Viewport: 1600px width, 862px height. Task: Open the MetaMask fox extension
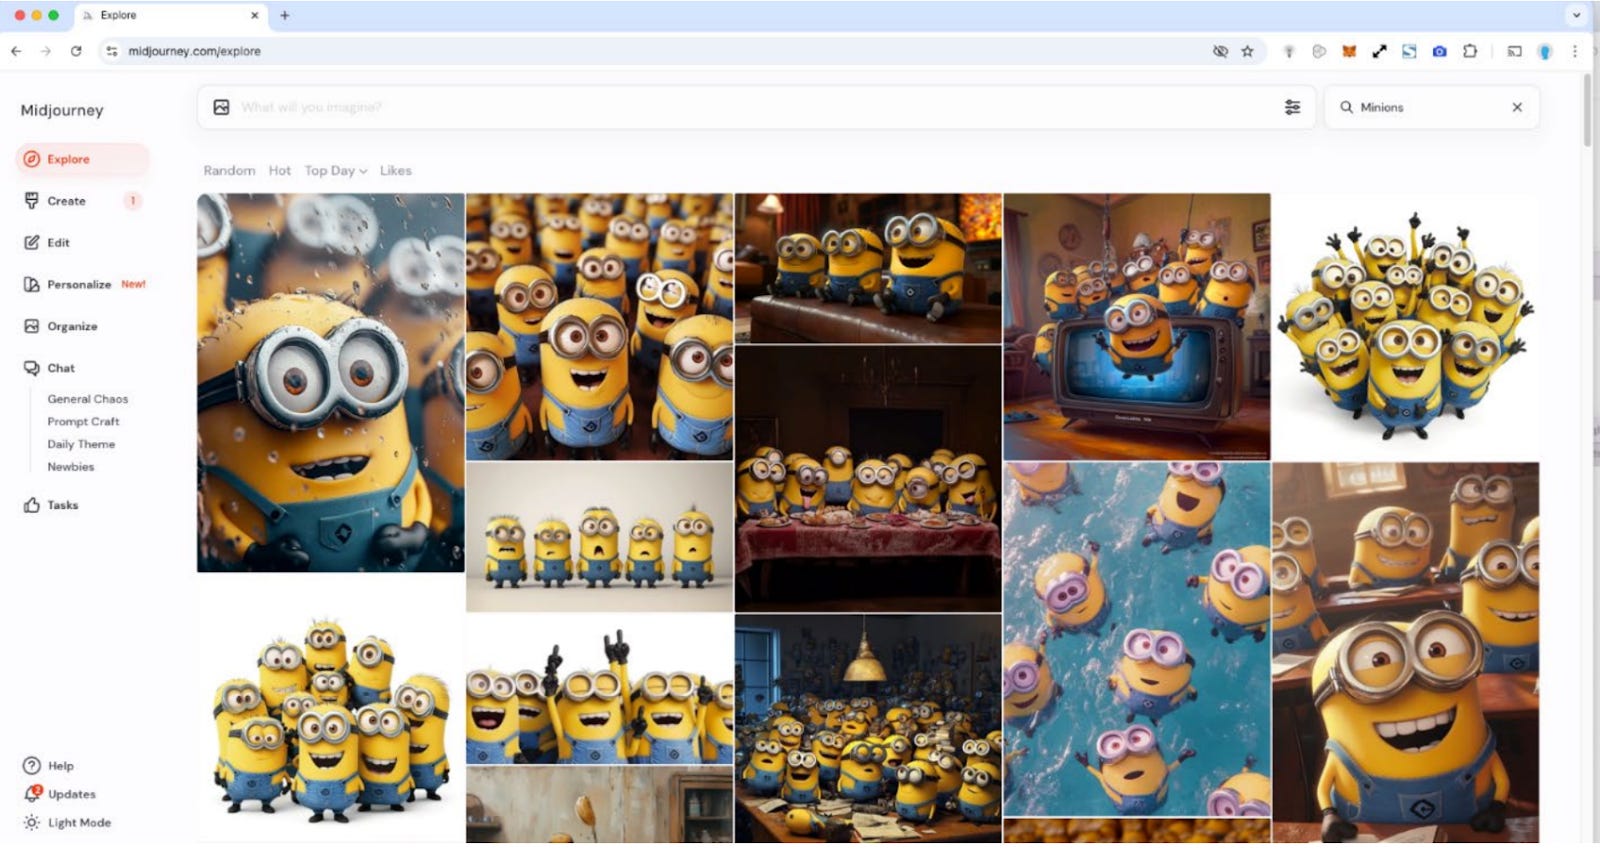coord(1349,51)
